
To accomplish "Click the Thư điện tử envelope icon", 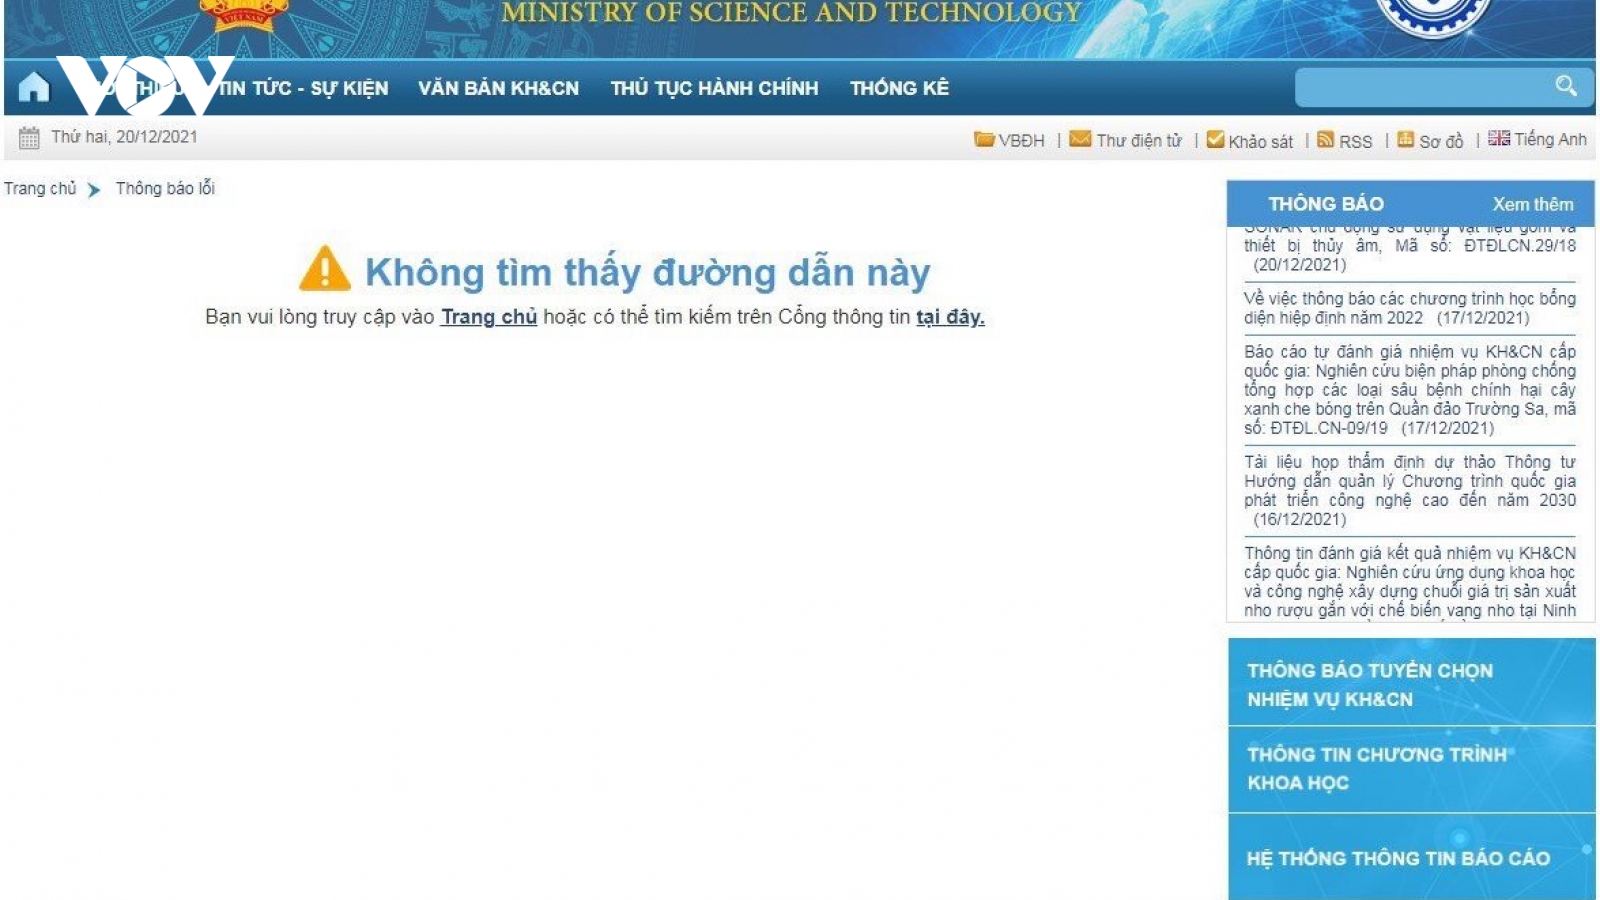I will 1080,139.
